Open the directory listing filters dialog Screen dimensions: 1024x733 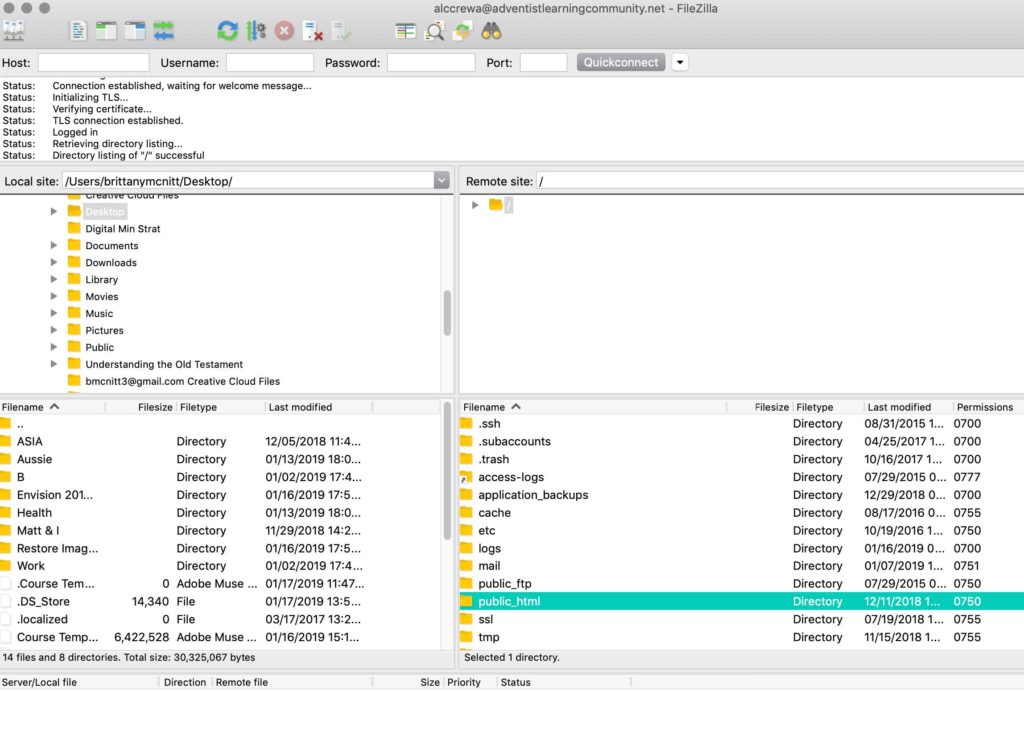tap(406, 31)
